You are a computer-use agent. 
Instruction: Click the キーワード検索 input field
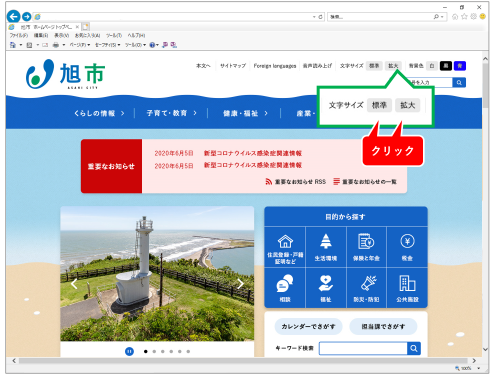pos(363,348)
